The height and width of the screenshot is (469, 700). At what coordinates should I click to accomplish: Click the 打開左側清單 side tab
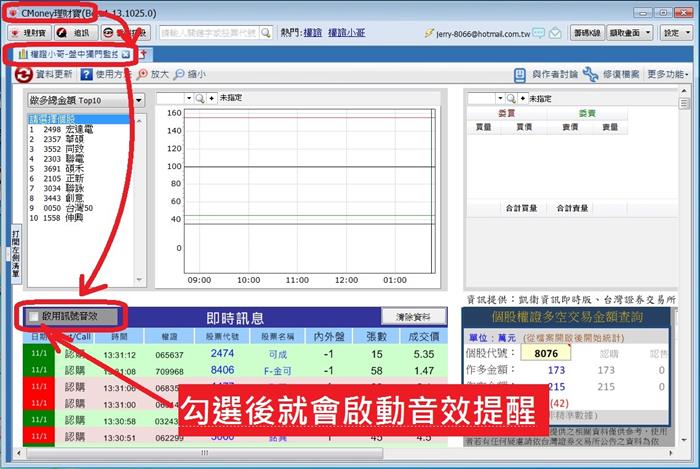point(16,253)
